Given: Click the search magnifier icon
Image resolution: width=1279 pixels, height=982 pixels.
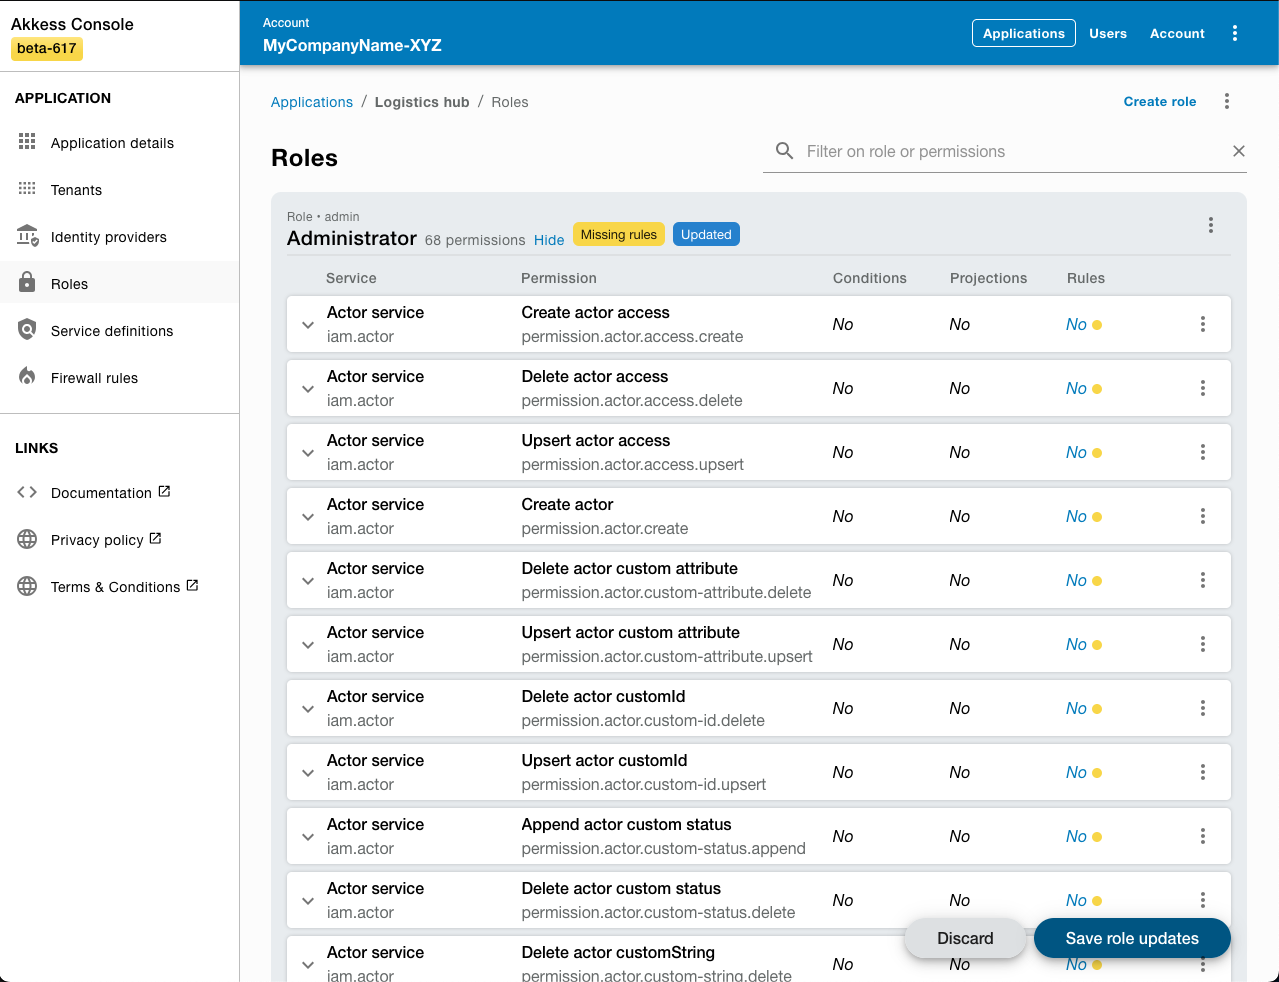Looking at the screenshot, I should pyautogui.click(x=784, y=150).
